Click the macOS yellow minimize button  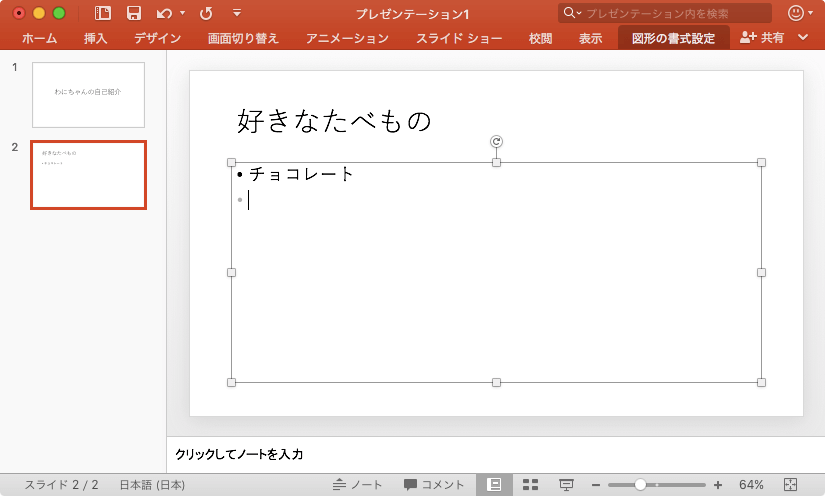39,13
